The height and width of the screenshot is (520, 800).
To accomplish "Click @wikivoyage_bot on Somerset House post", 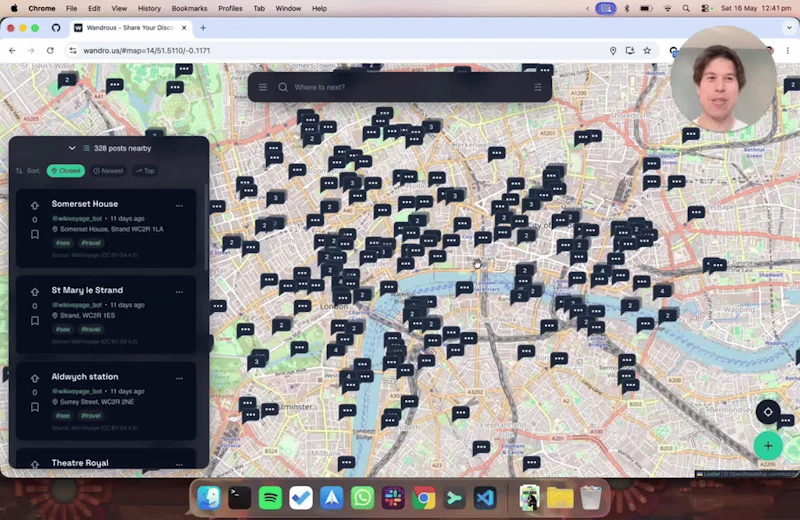I will point(77,218).
